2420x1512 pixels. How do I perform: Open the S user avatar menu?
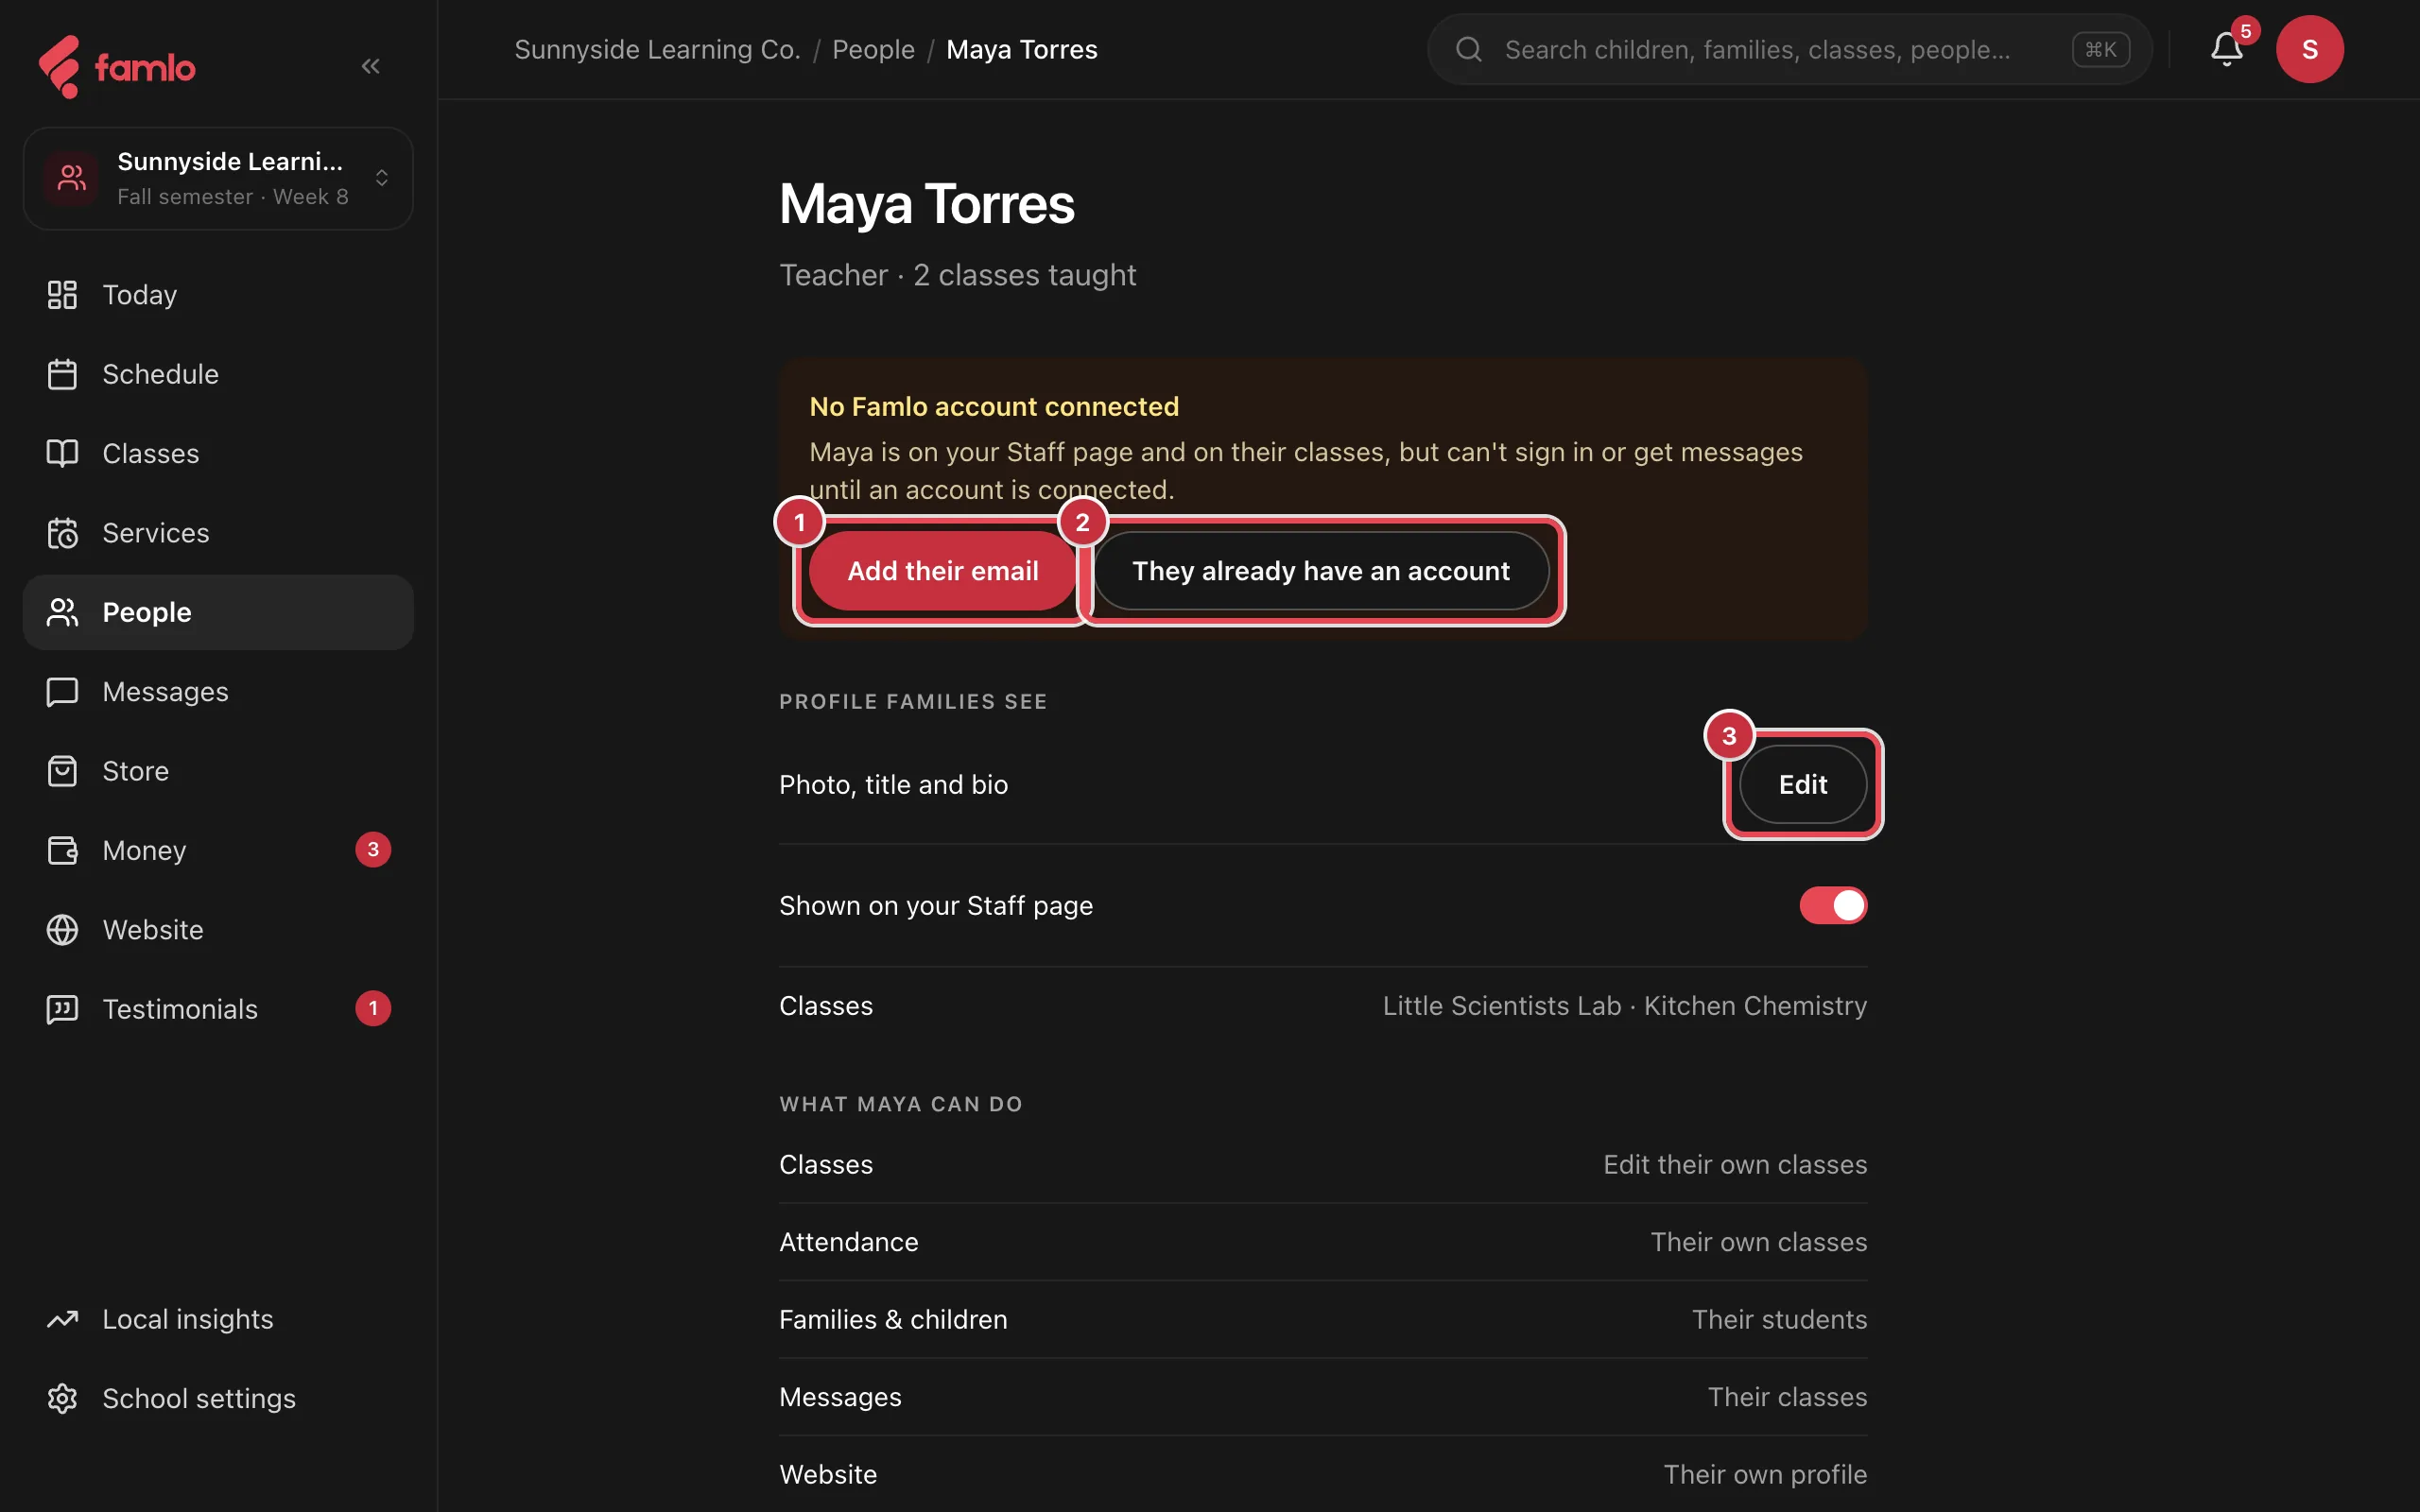pos(2310,49)
